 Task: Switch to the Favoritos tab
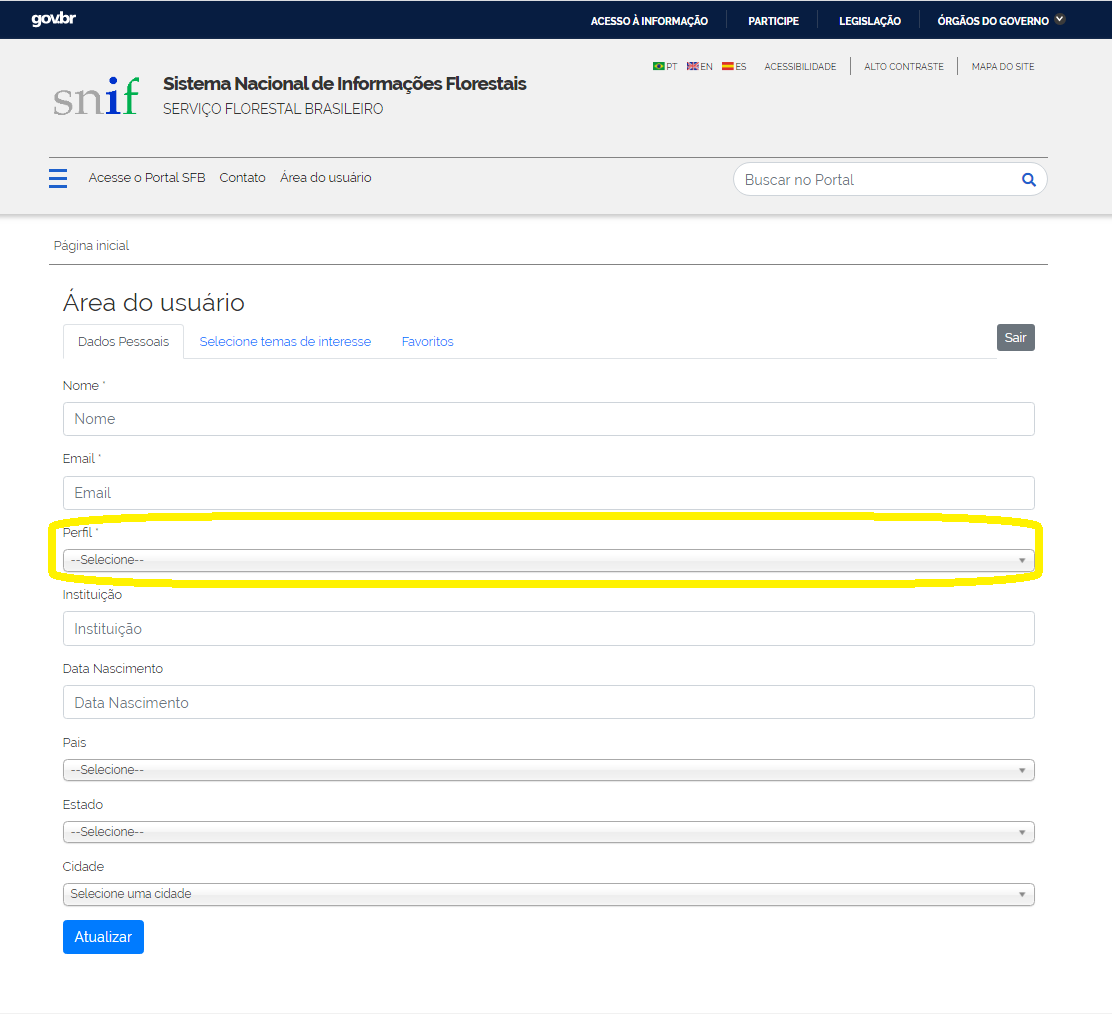point(427,341)
